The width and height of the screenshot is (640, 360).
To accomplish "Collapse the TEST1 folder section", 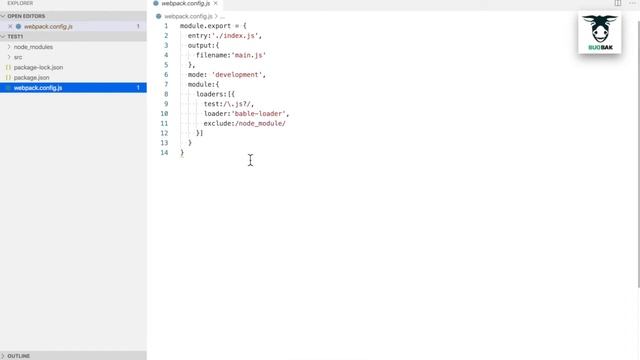I will 73,36.
